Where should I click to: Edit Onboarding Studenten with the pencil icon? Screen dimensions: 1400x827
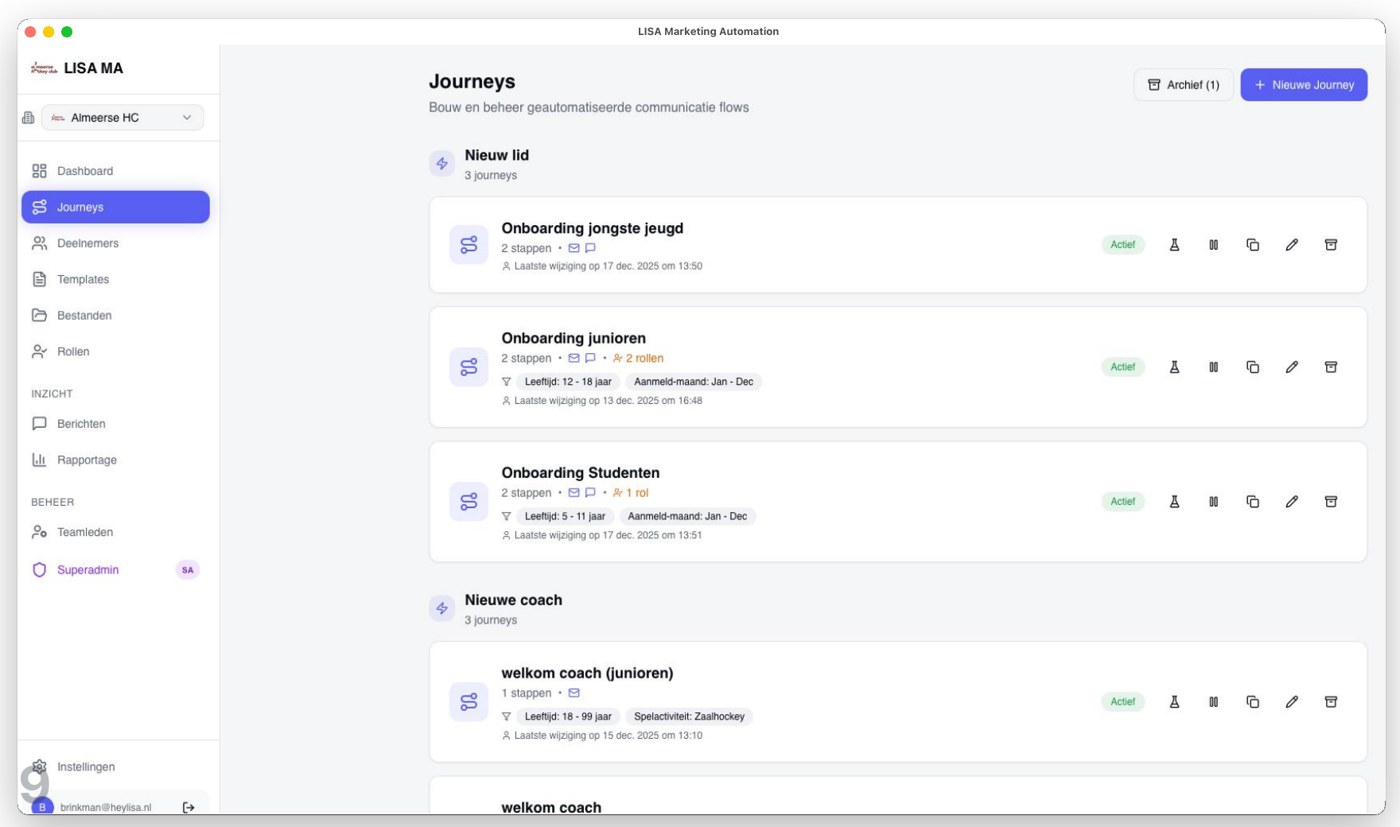point(1291,502)
